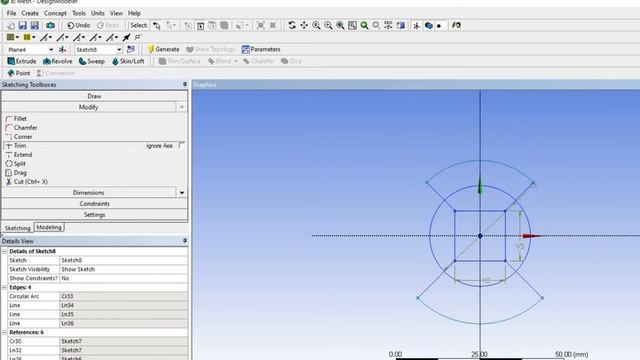
Task: Pin the Sketching Toolboxes panel
Action: 184,84
